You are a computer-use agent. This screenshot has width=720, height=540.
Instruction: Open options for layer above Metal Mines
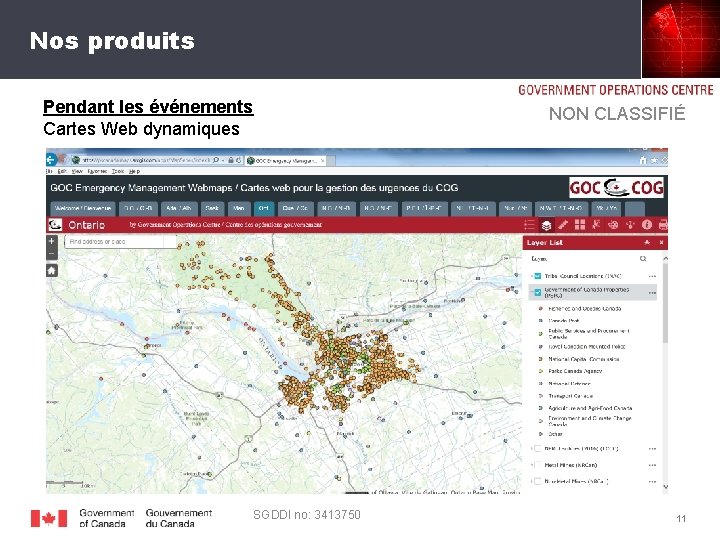coord(652,449)
